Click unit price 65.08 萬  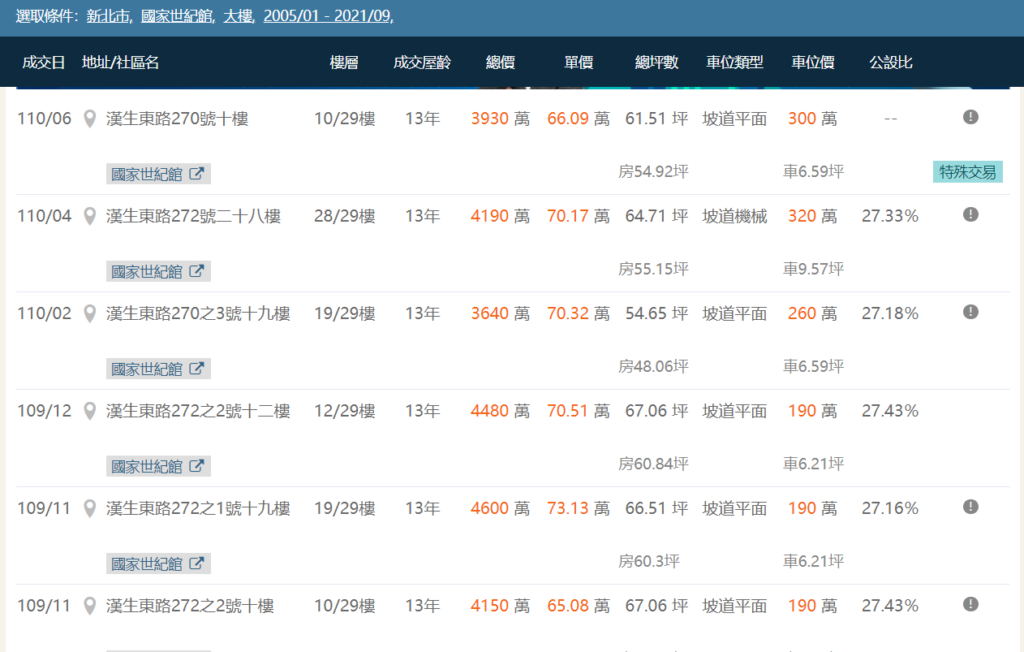[579, 606]
